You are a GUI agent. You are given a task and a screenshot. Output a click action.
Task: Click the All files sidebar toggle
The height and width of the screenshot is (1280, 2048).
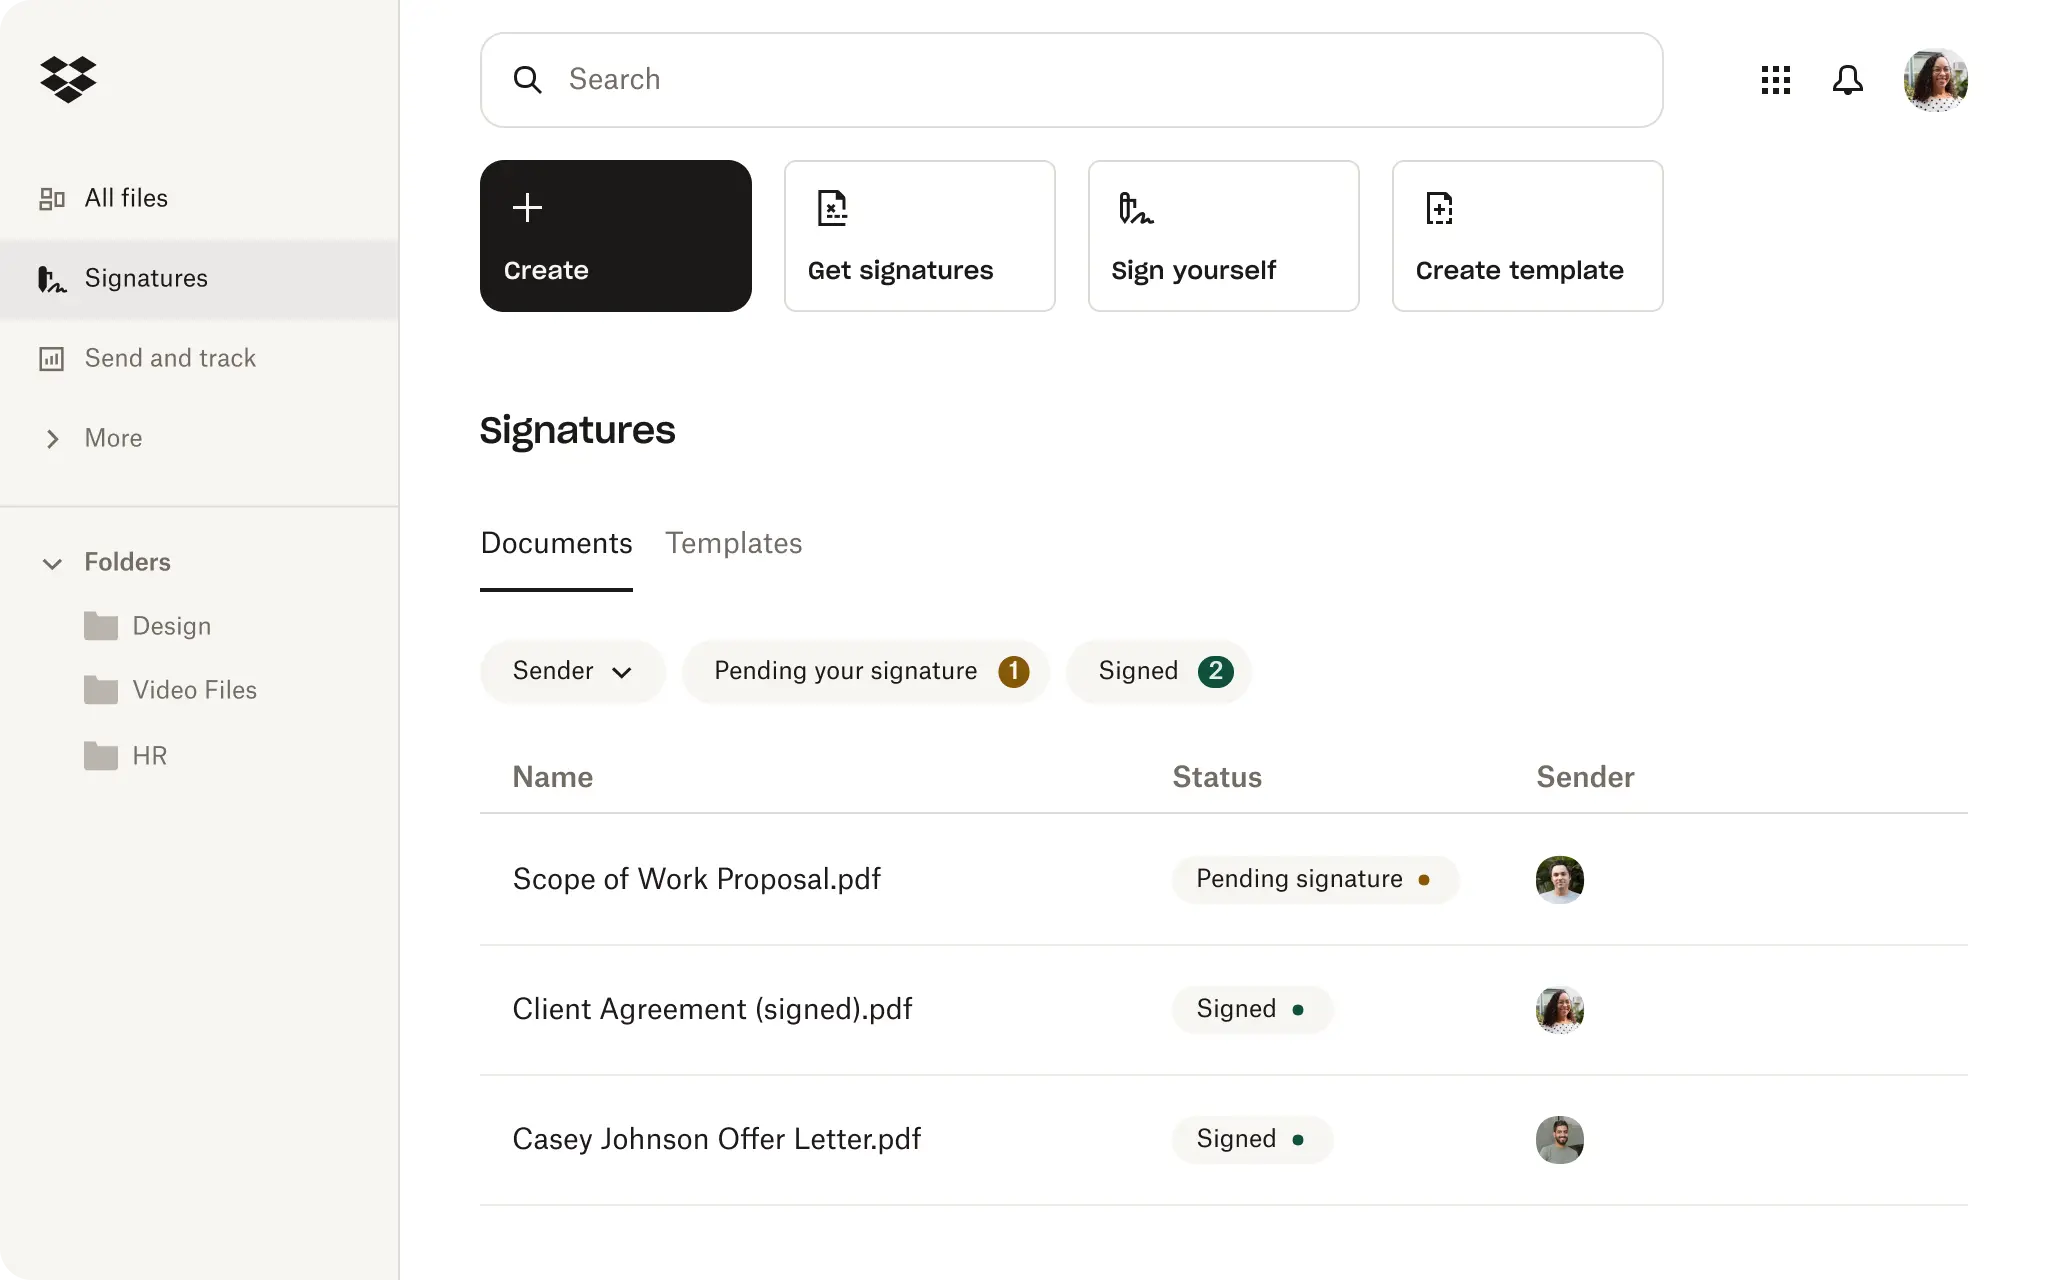[125, 196]
